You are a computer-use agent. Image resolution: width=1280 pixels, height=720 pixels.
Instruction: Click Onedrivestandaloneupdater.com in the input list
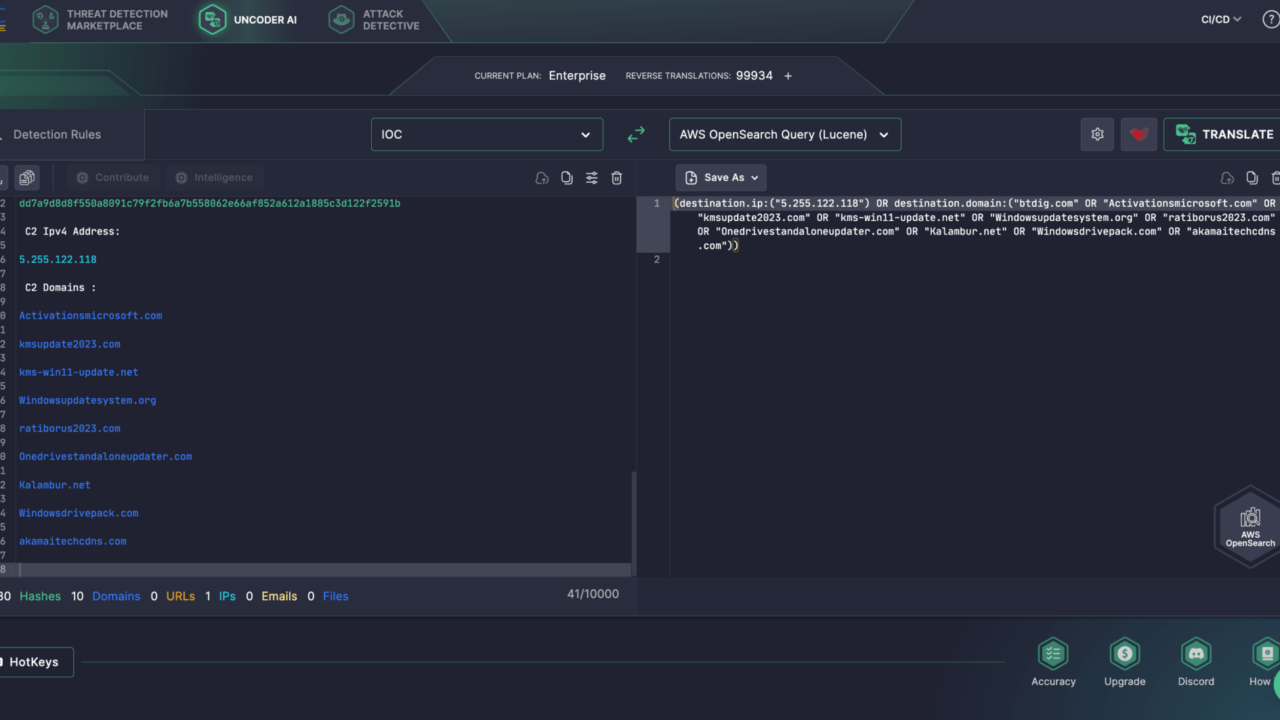click(105, 456)
